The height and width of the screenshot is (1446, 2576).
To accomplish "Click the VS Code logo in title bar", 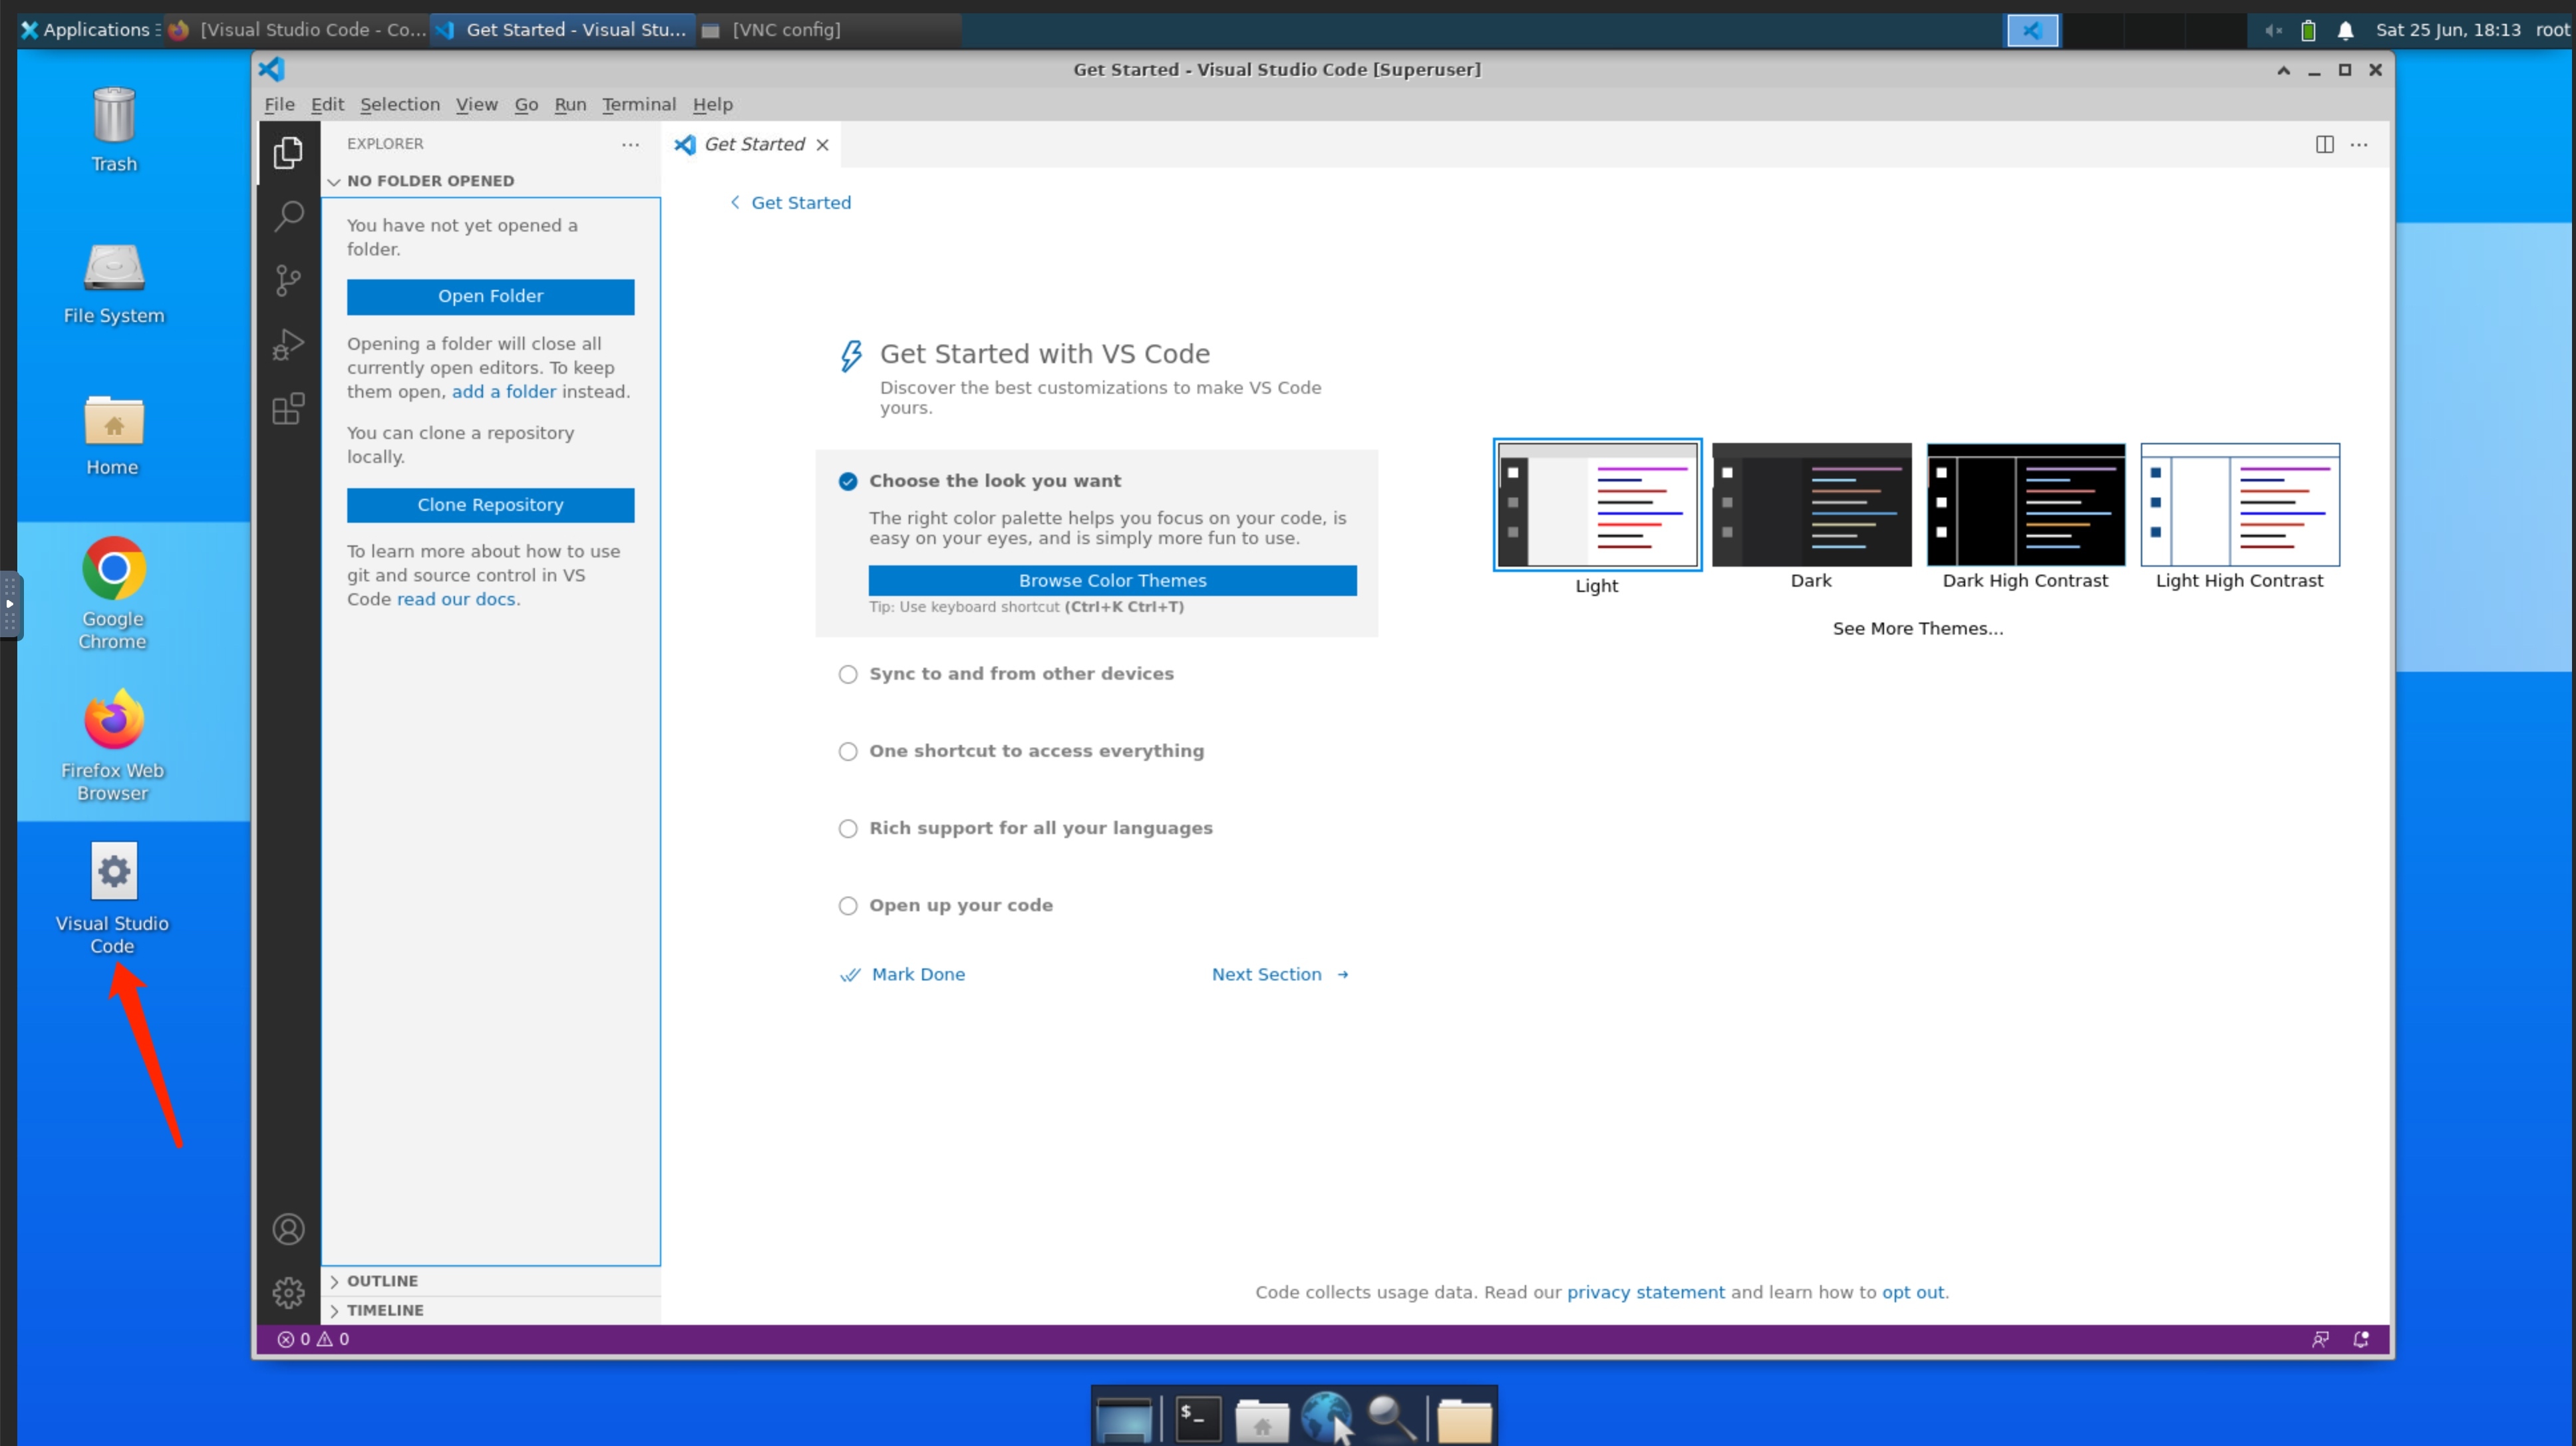I will pyautogui.click(x=272, y=69).
